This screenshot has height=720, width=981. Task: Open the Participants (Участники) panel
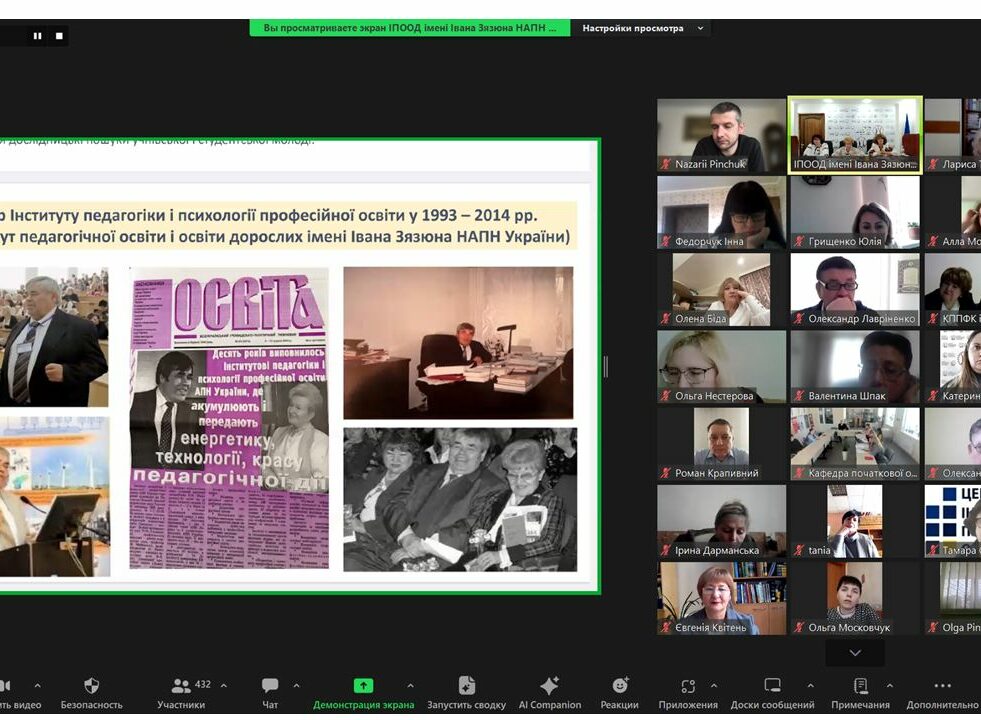coord(181,686)
